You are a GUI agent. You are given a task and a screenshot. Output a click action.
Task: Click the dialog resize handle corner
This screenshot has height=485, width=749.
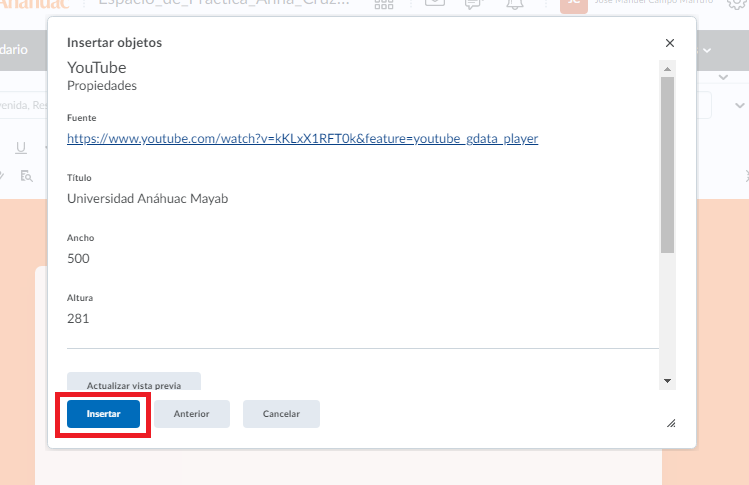click(670, 423)
